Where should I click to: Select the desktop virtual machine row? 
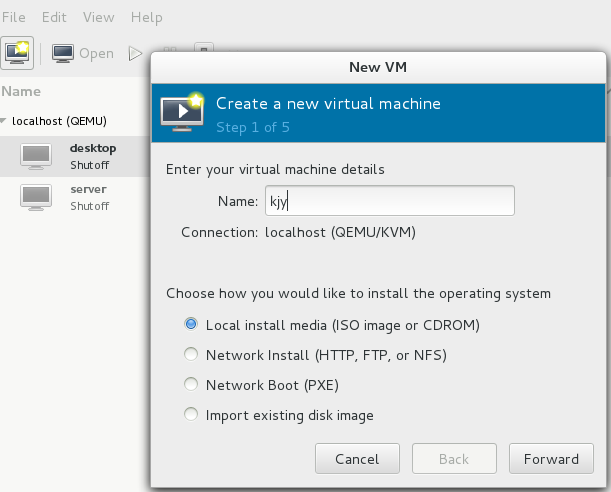tap(75, 156)
